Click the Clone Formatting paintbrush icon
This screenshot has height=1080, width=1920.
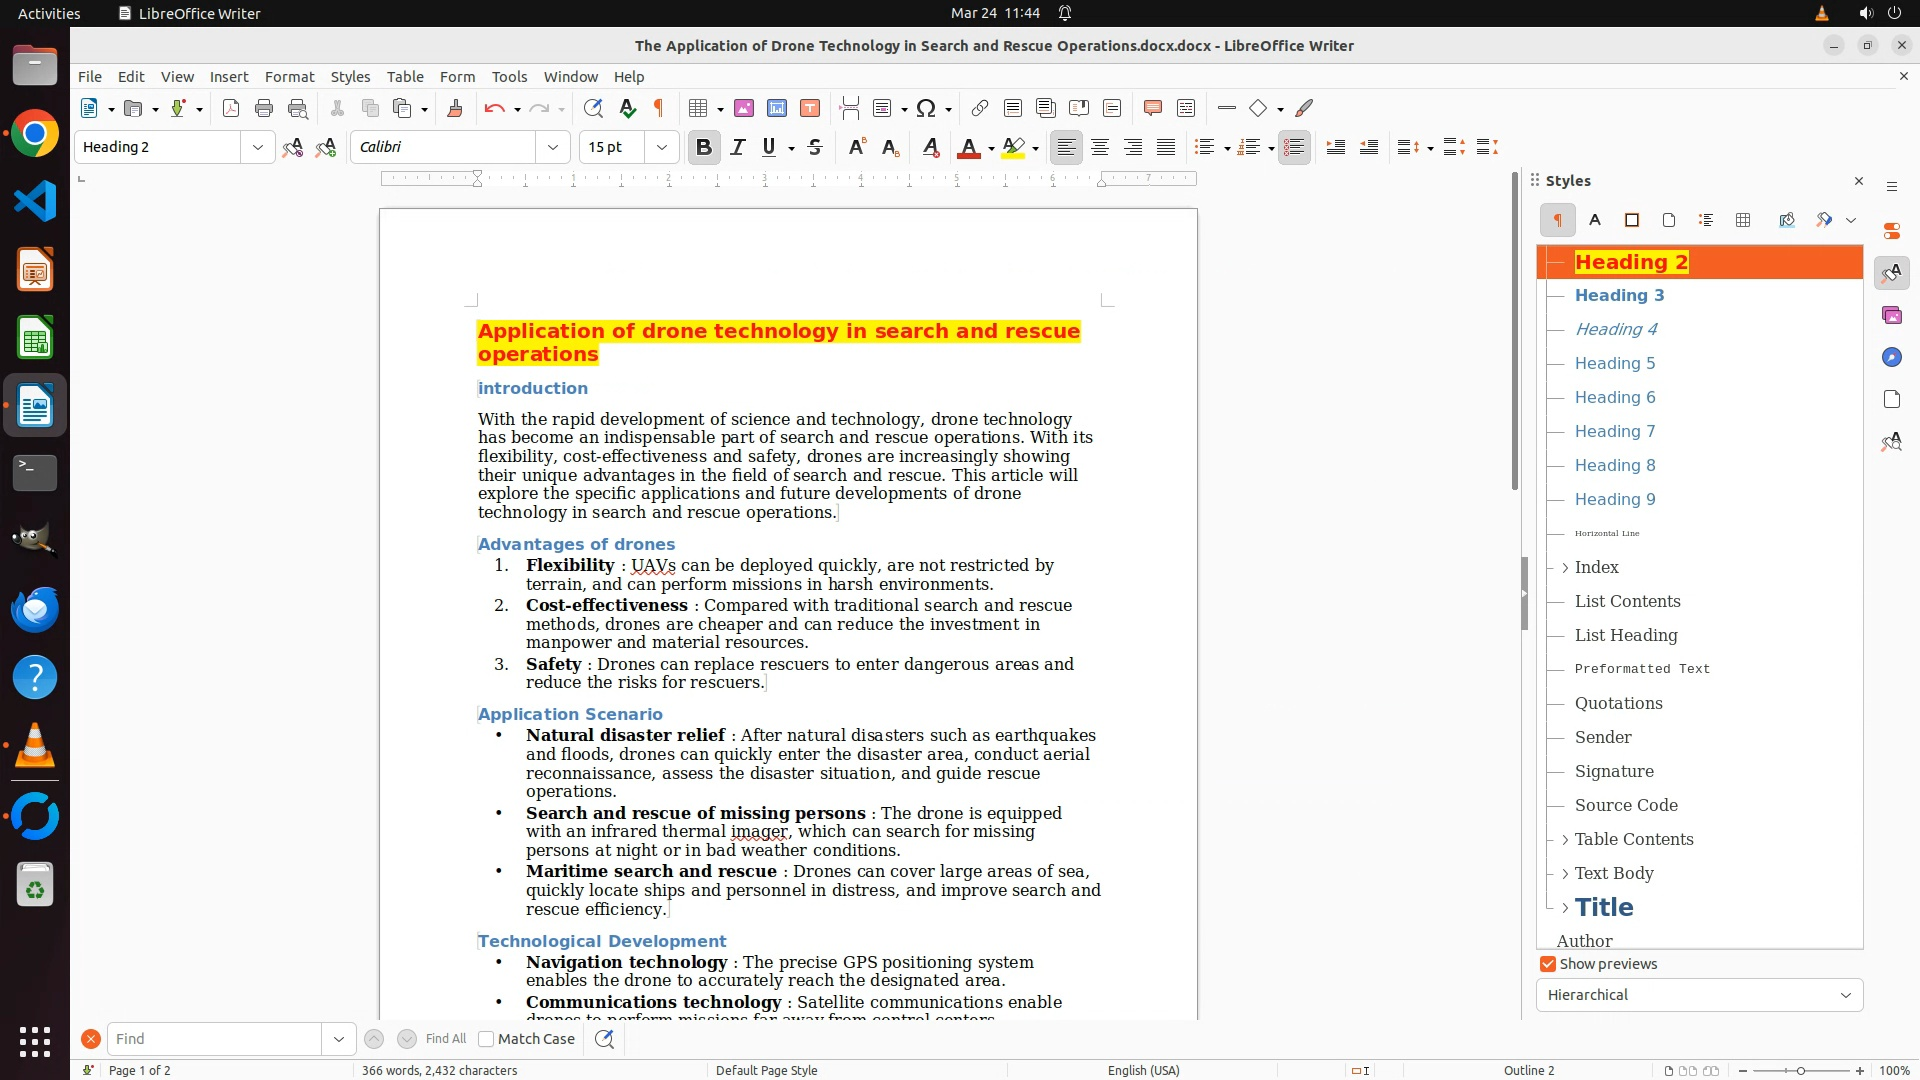[455, 108]
